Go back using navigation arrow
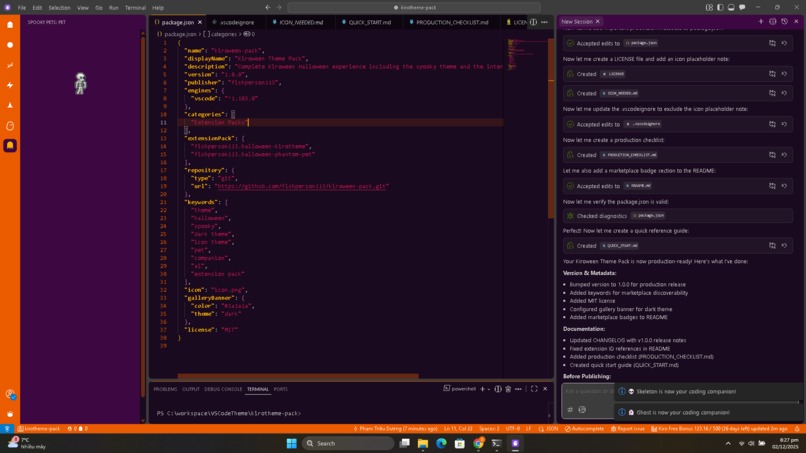This screenshot has height=453, width=806. (268, 8)
